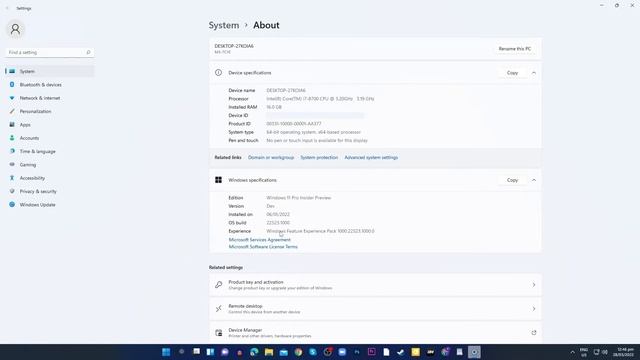Image resolution: width=640 pixels, height=360 pixels.
Task: Expand Remote desktop chevron
Action: (x=533, y=309)
